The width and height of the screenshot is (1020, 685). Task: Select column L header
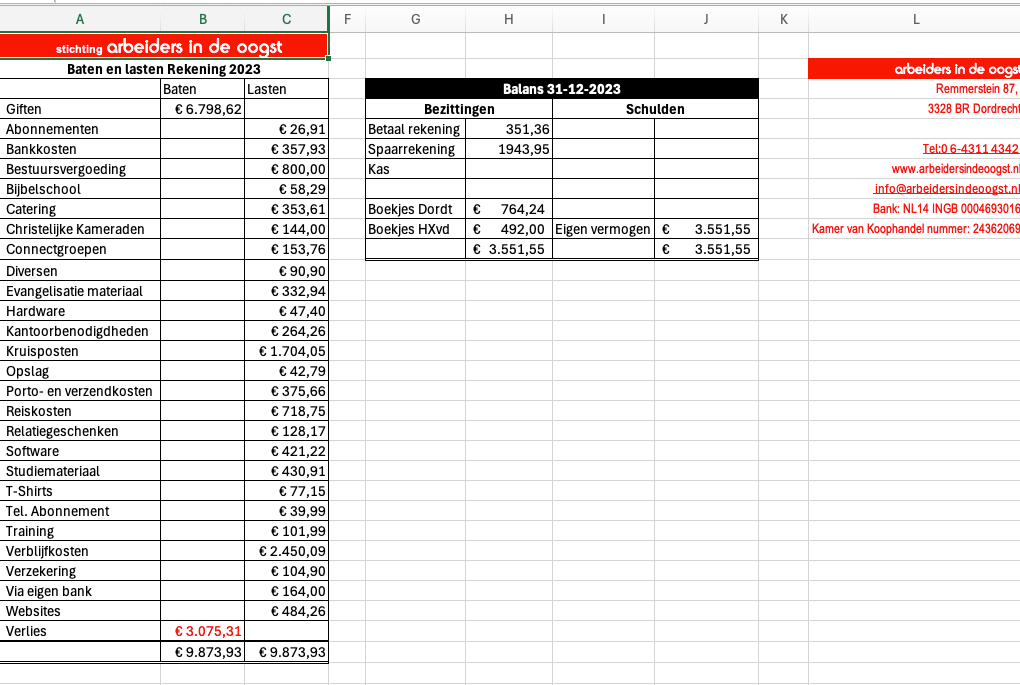click(916, 20)
